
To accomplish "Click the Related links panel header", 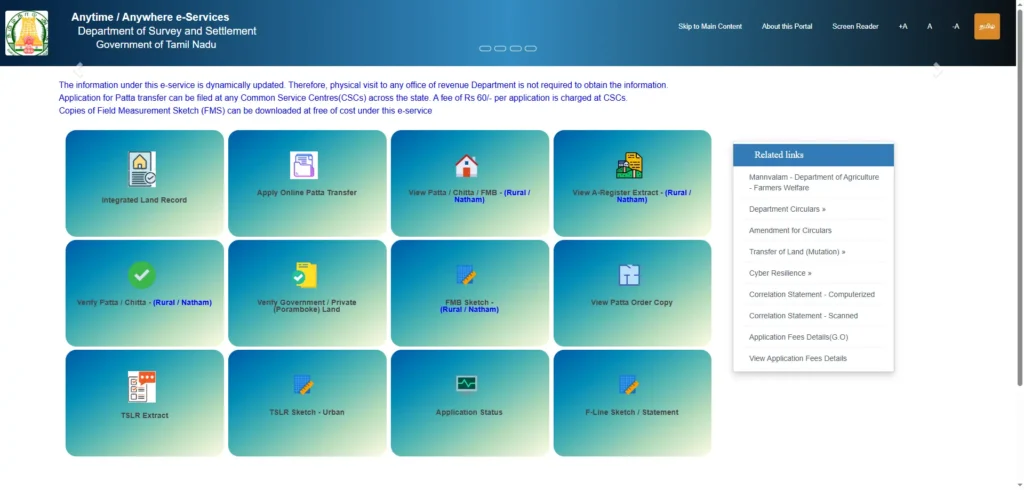I will click(813, 155).
